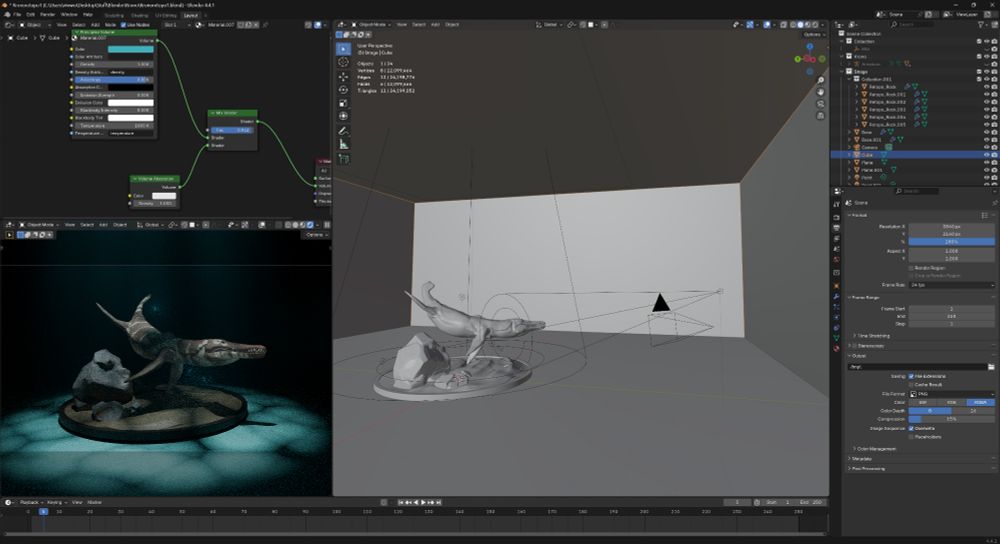
Task: Open the Edit menu
Action: (31, 14)
